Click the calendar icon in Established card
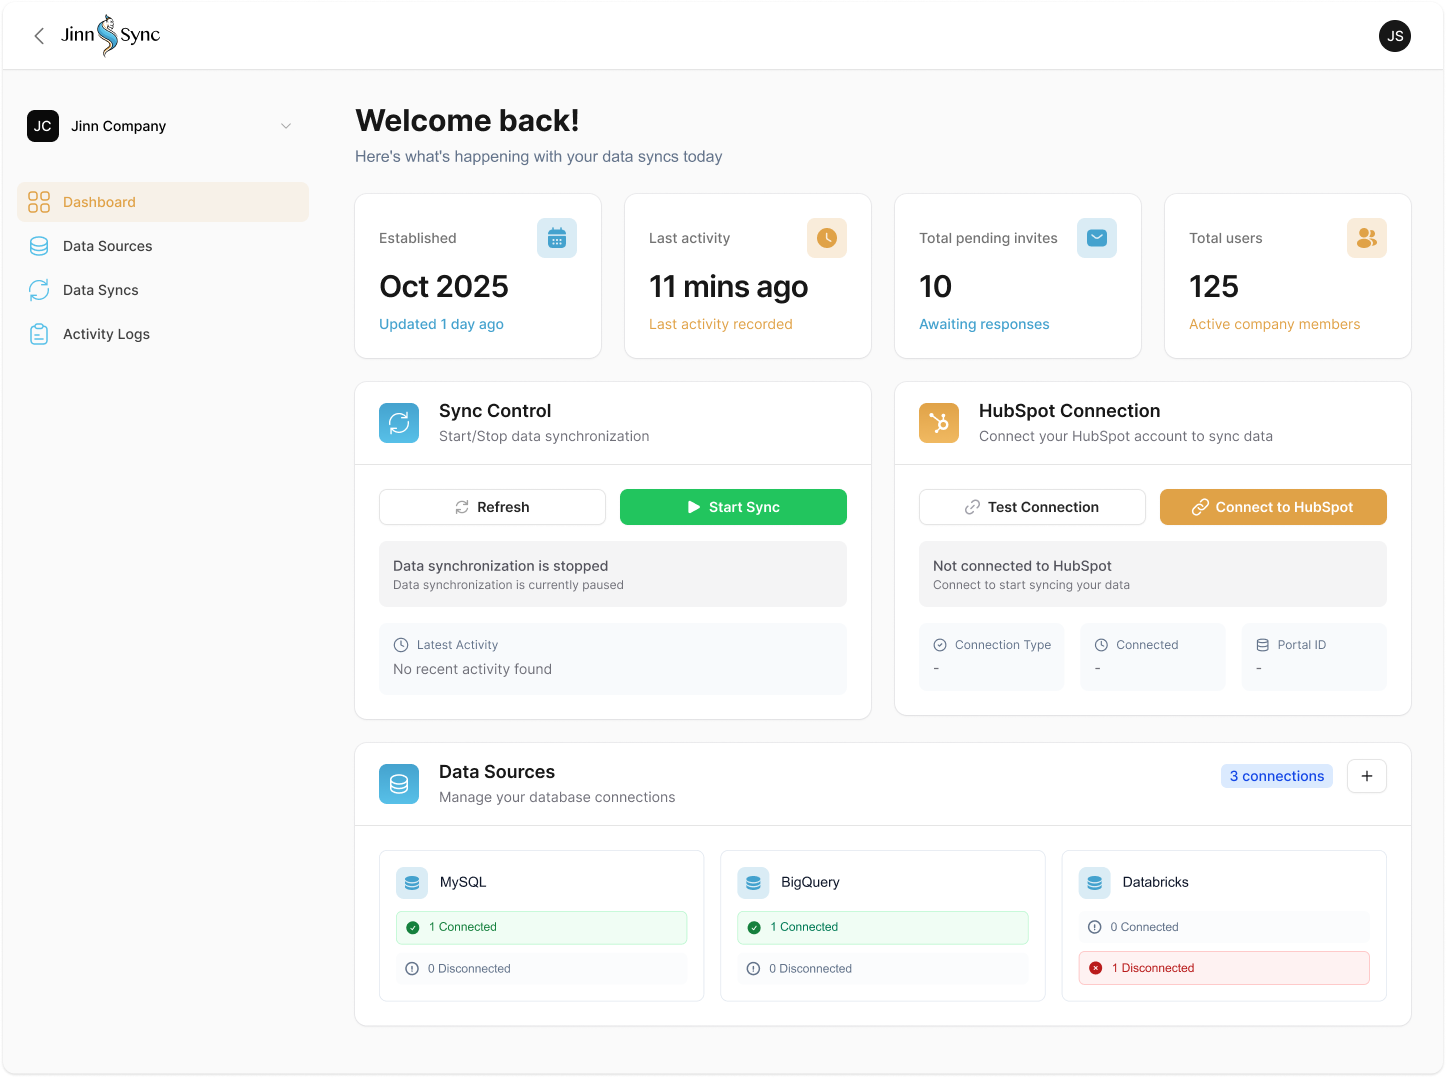1446x1078 pixels. pyautogui.click(x=557, y=238)
